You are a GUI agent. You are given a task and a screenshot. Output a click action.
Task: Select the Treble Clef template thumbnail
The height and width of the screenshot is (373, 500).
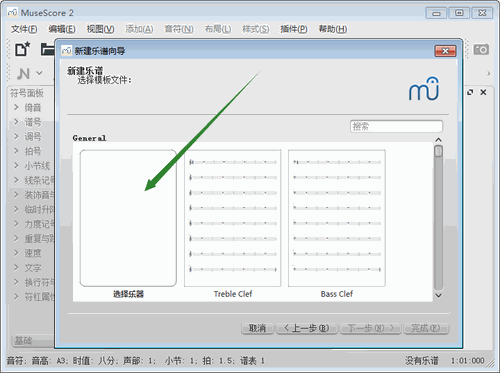point(233,218)
